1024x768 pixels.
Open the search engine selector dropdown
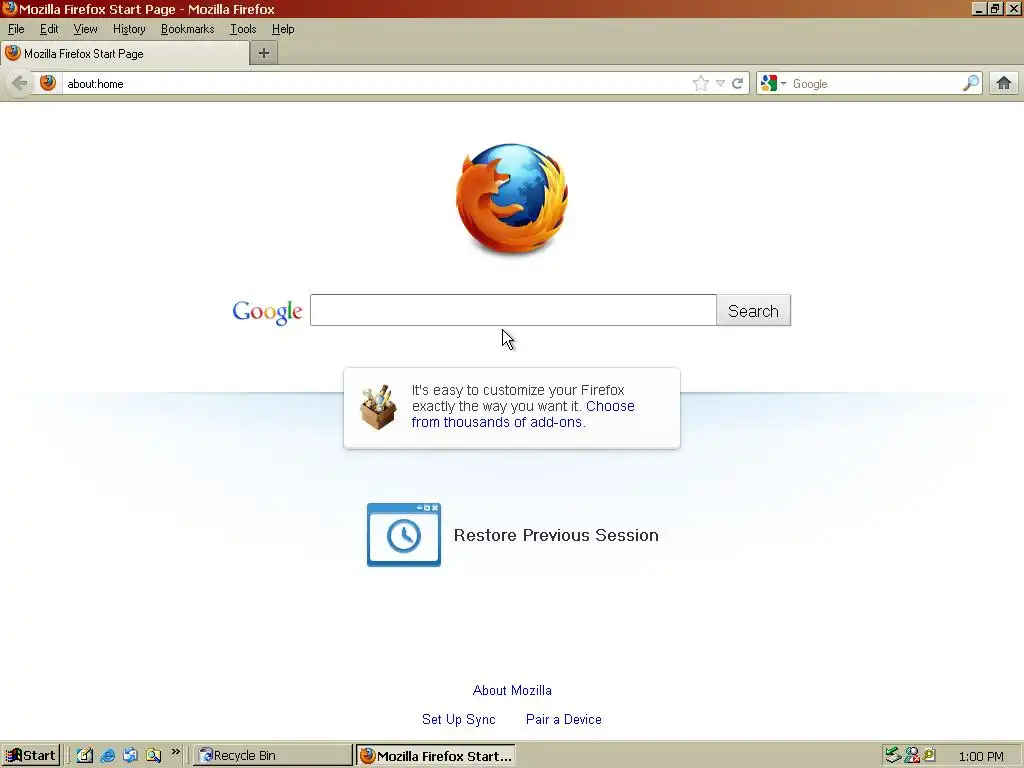(x=773, y=84)
